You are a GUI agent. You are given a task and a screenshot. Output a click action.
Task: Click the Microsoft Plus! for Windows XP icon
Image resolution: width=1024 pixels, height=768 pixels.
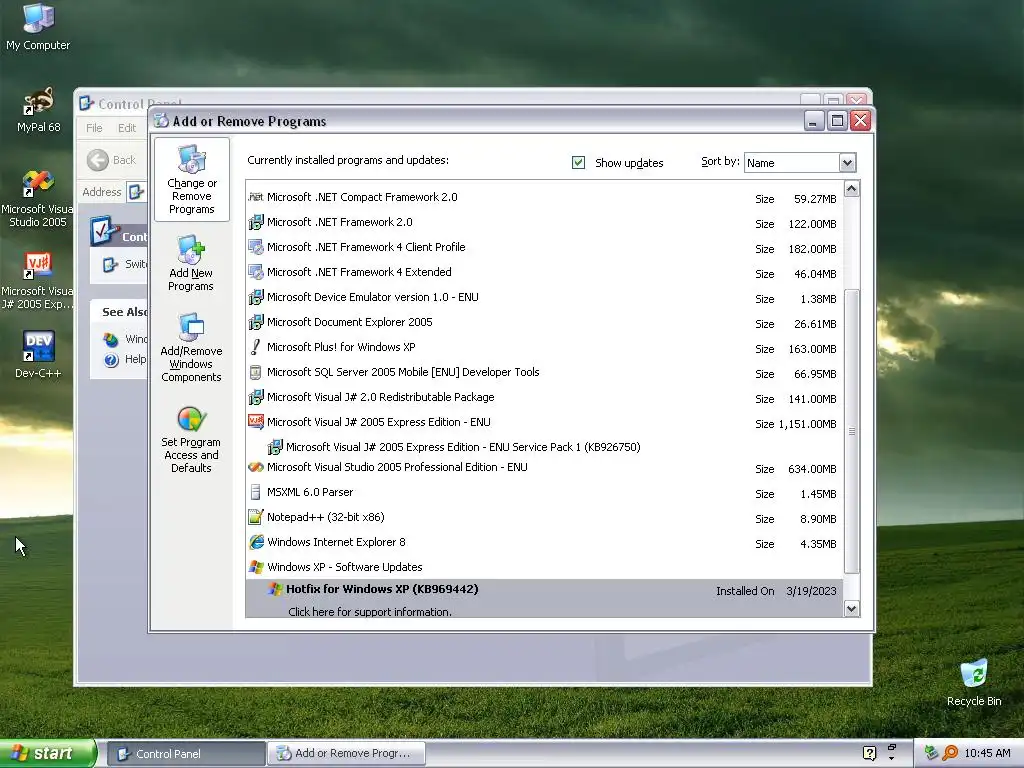tap(256, 347)
